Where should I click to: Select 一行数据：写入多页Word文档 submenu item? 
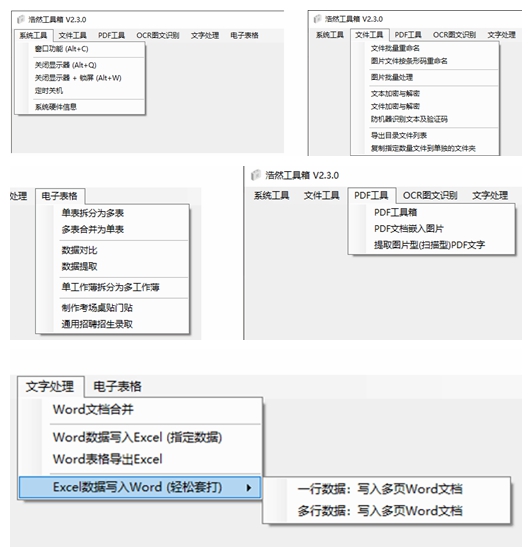(380, 489)
